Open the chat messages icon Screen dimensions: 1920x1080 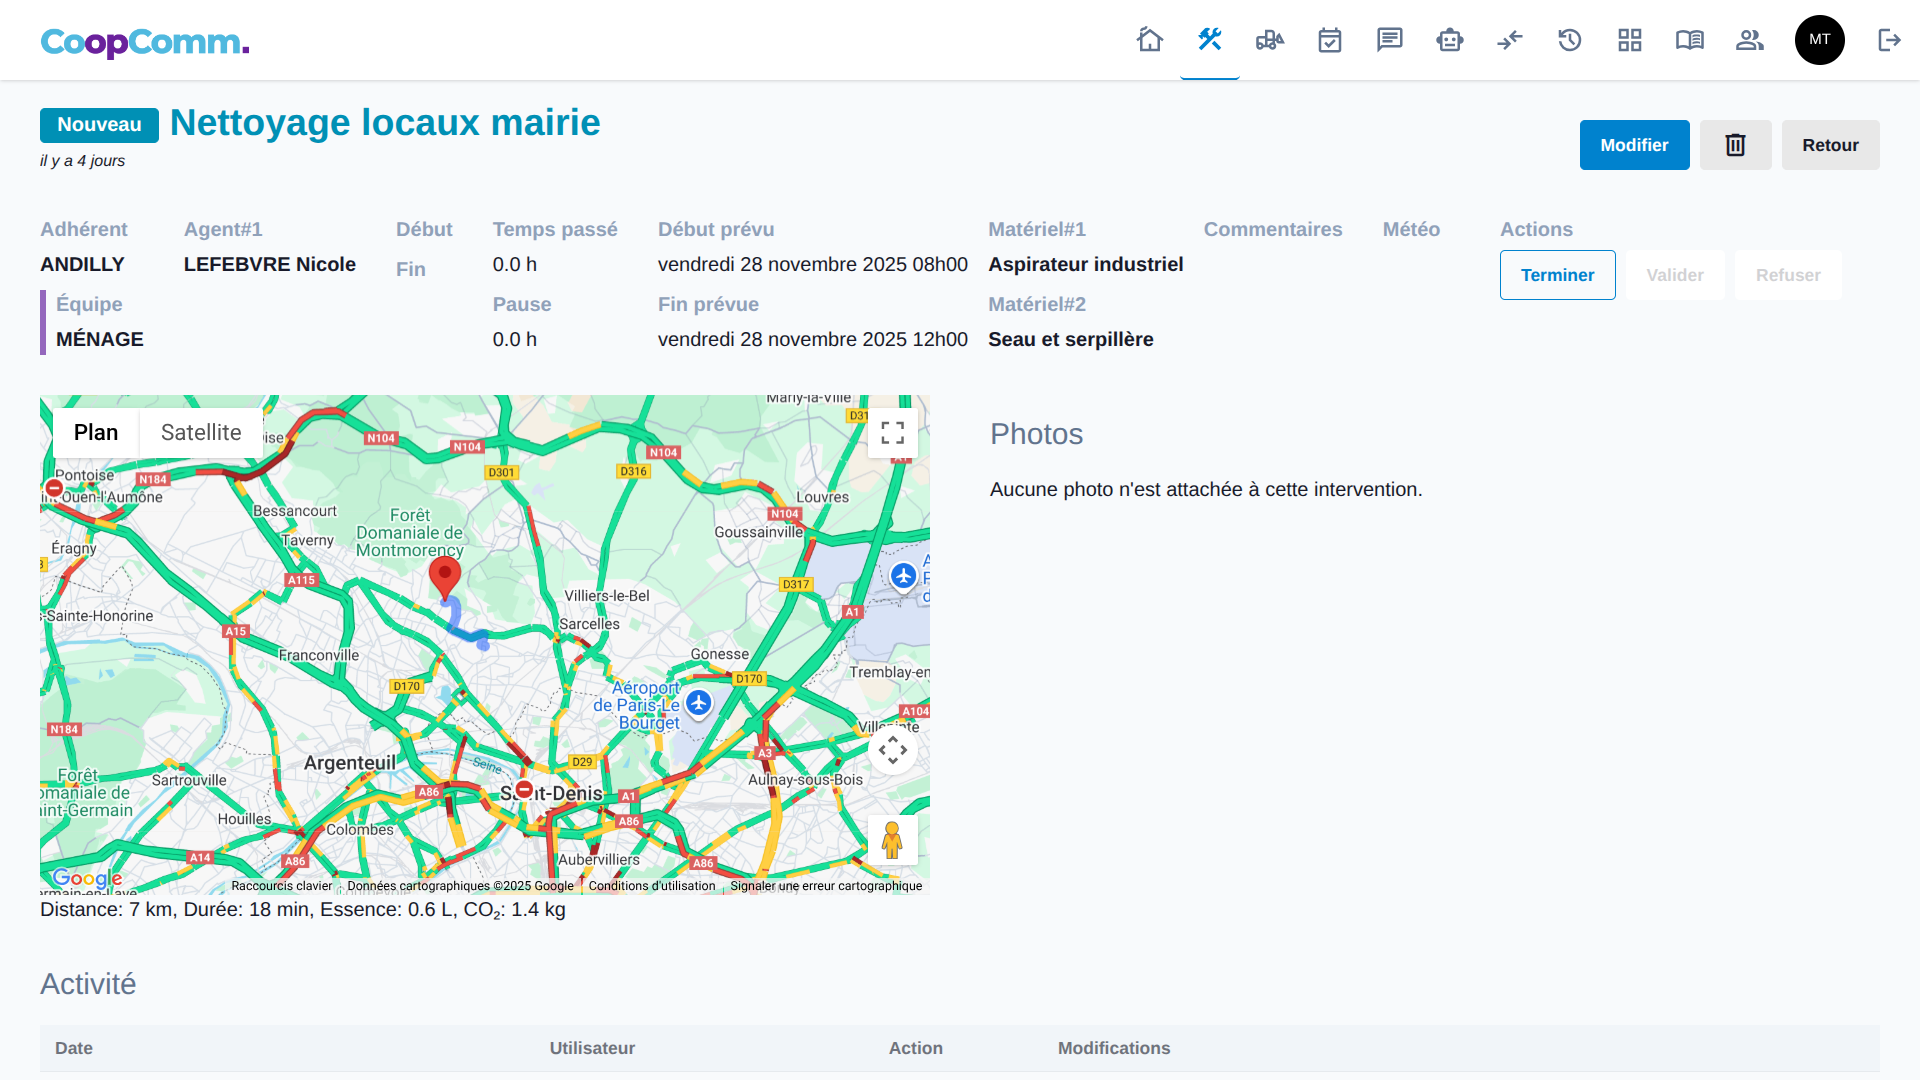point(1390,40)
